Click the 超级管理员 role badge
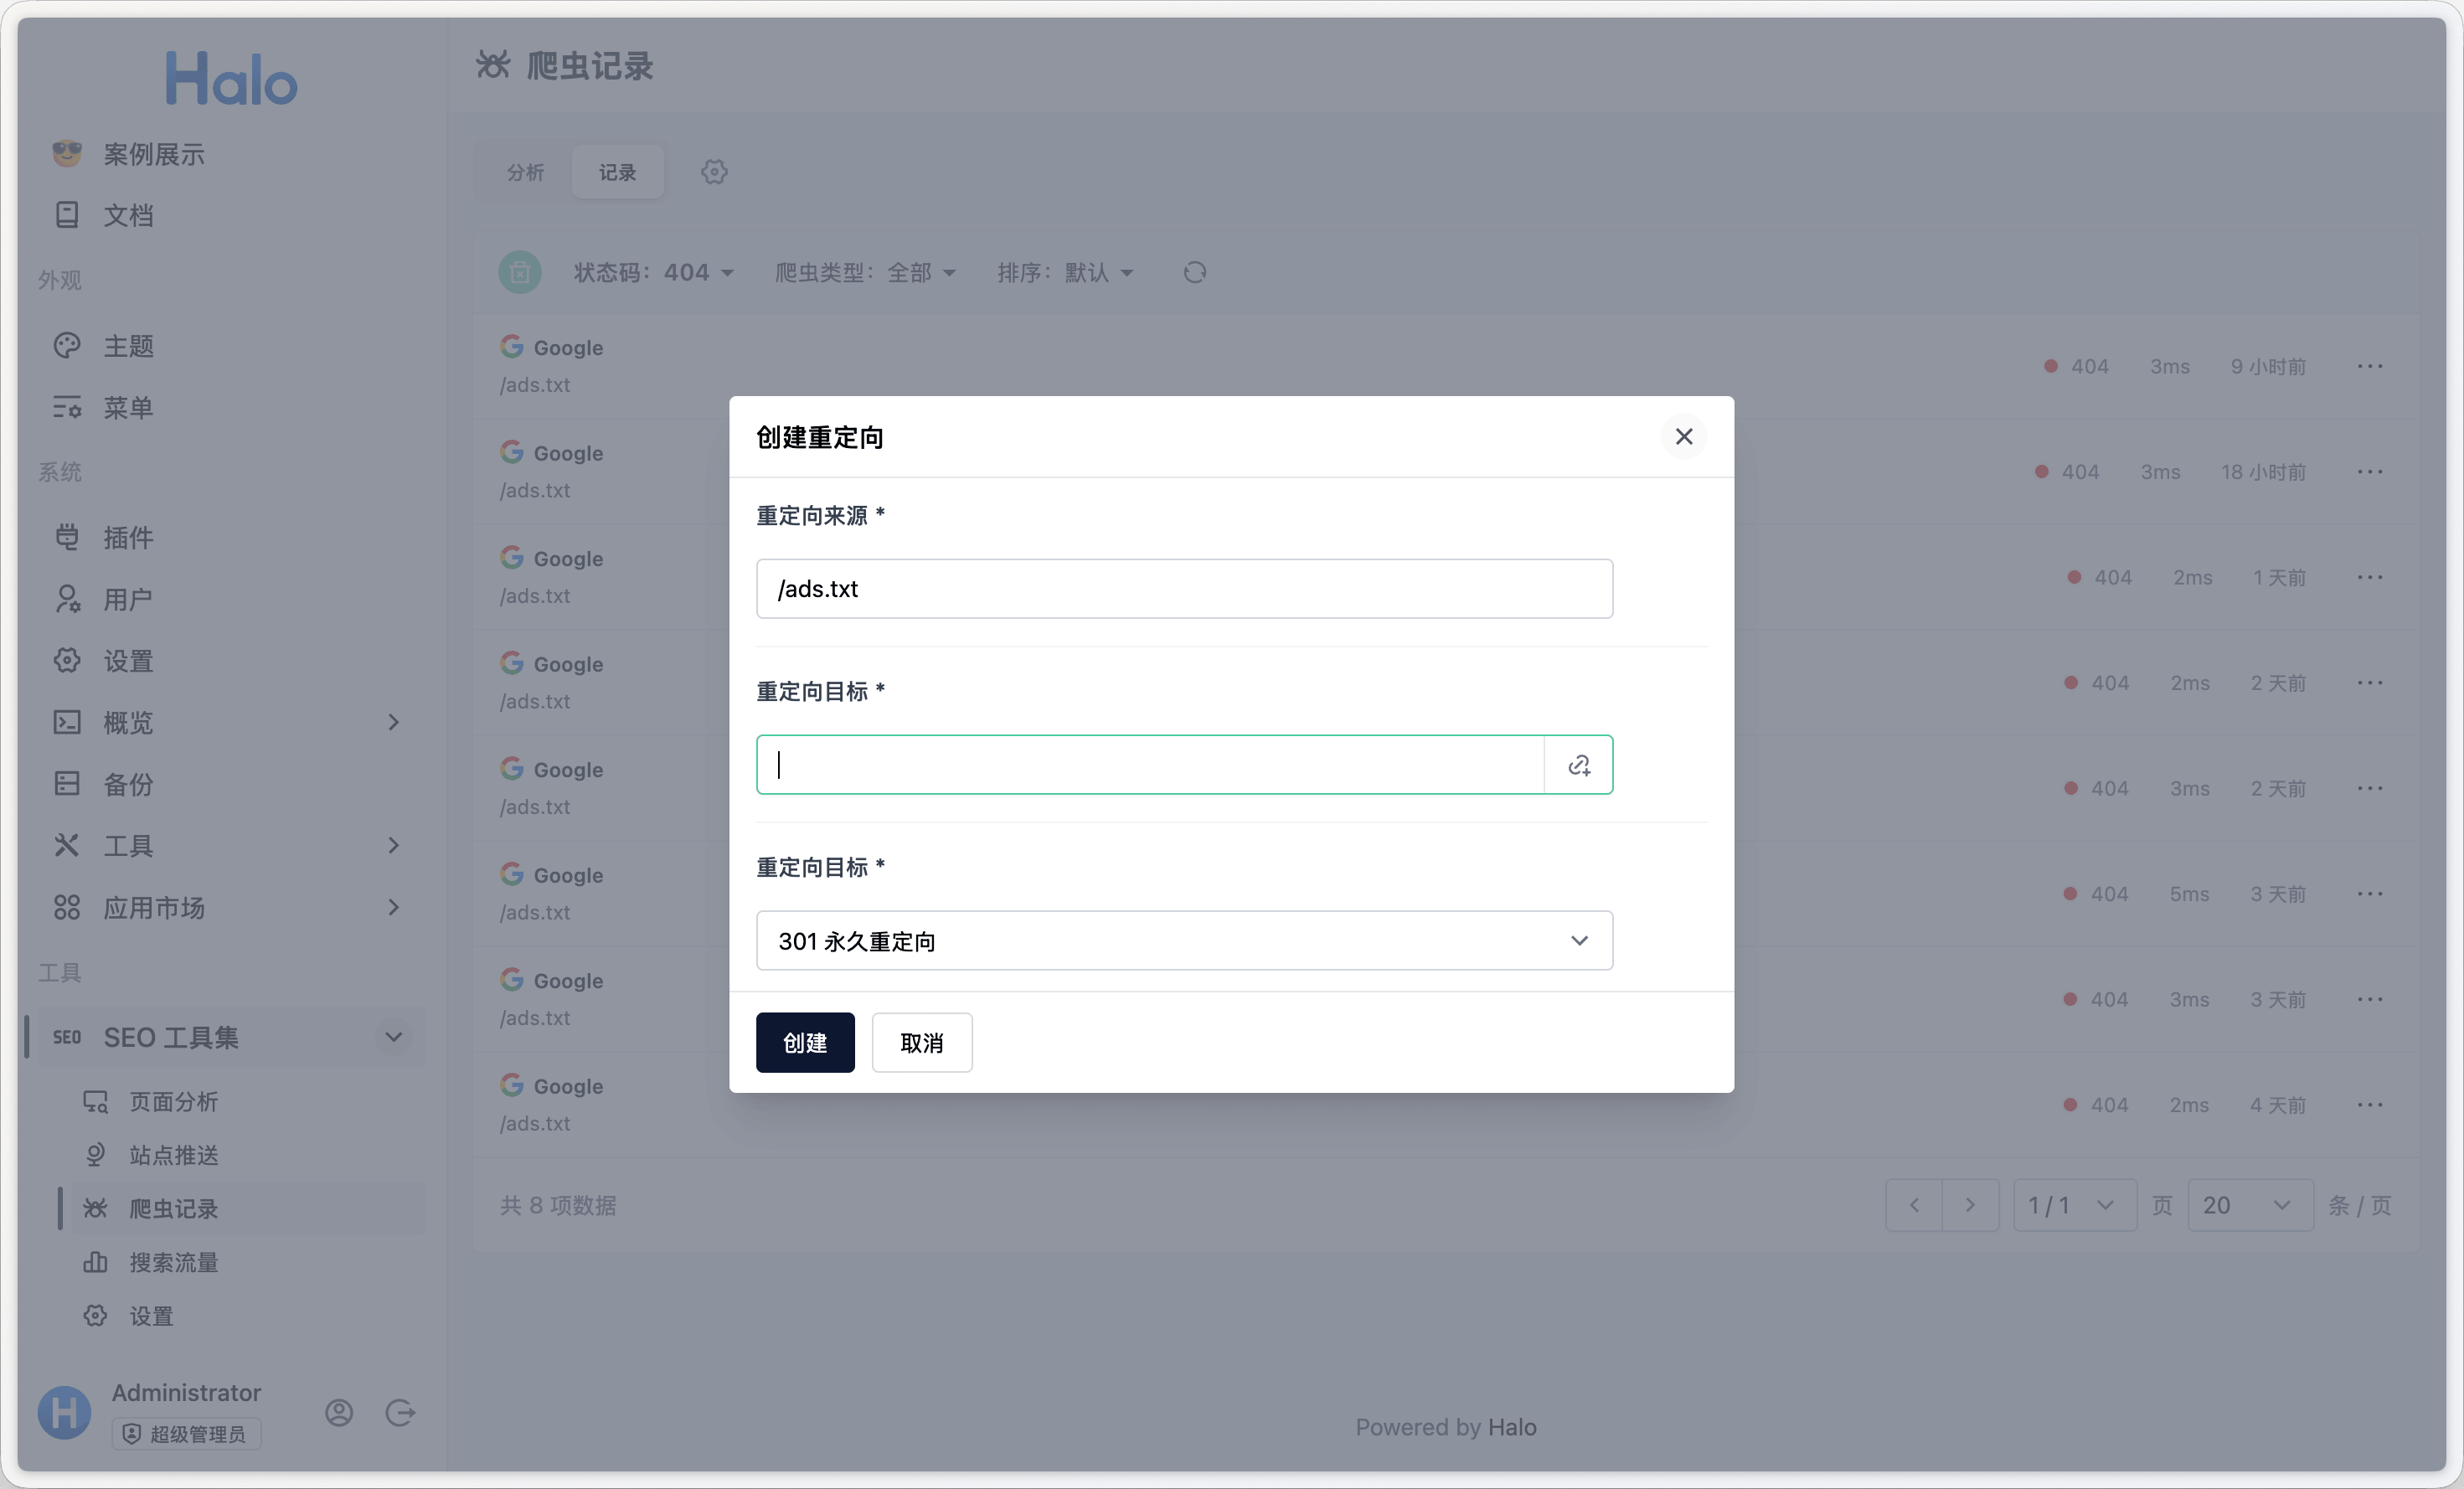This screenshot has height=1489, width=2464. tap(186, 1433)
